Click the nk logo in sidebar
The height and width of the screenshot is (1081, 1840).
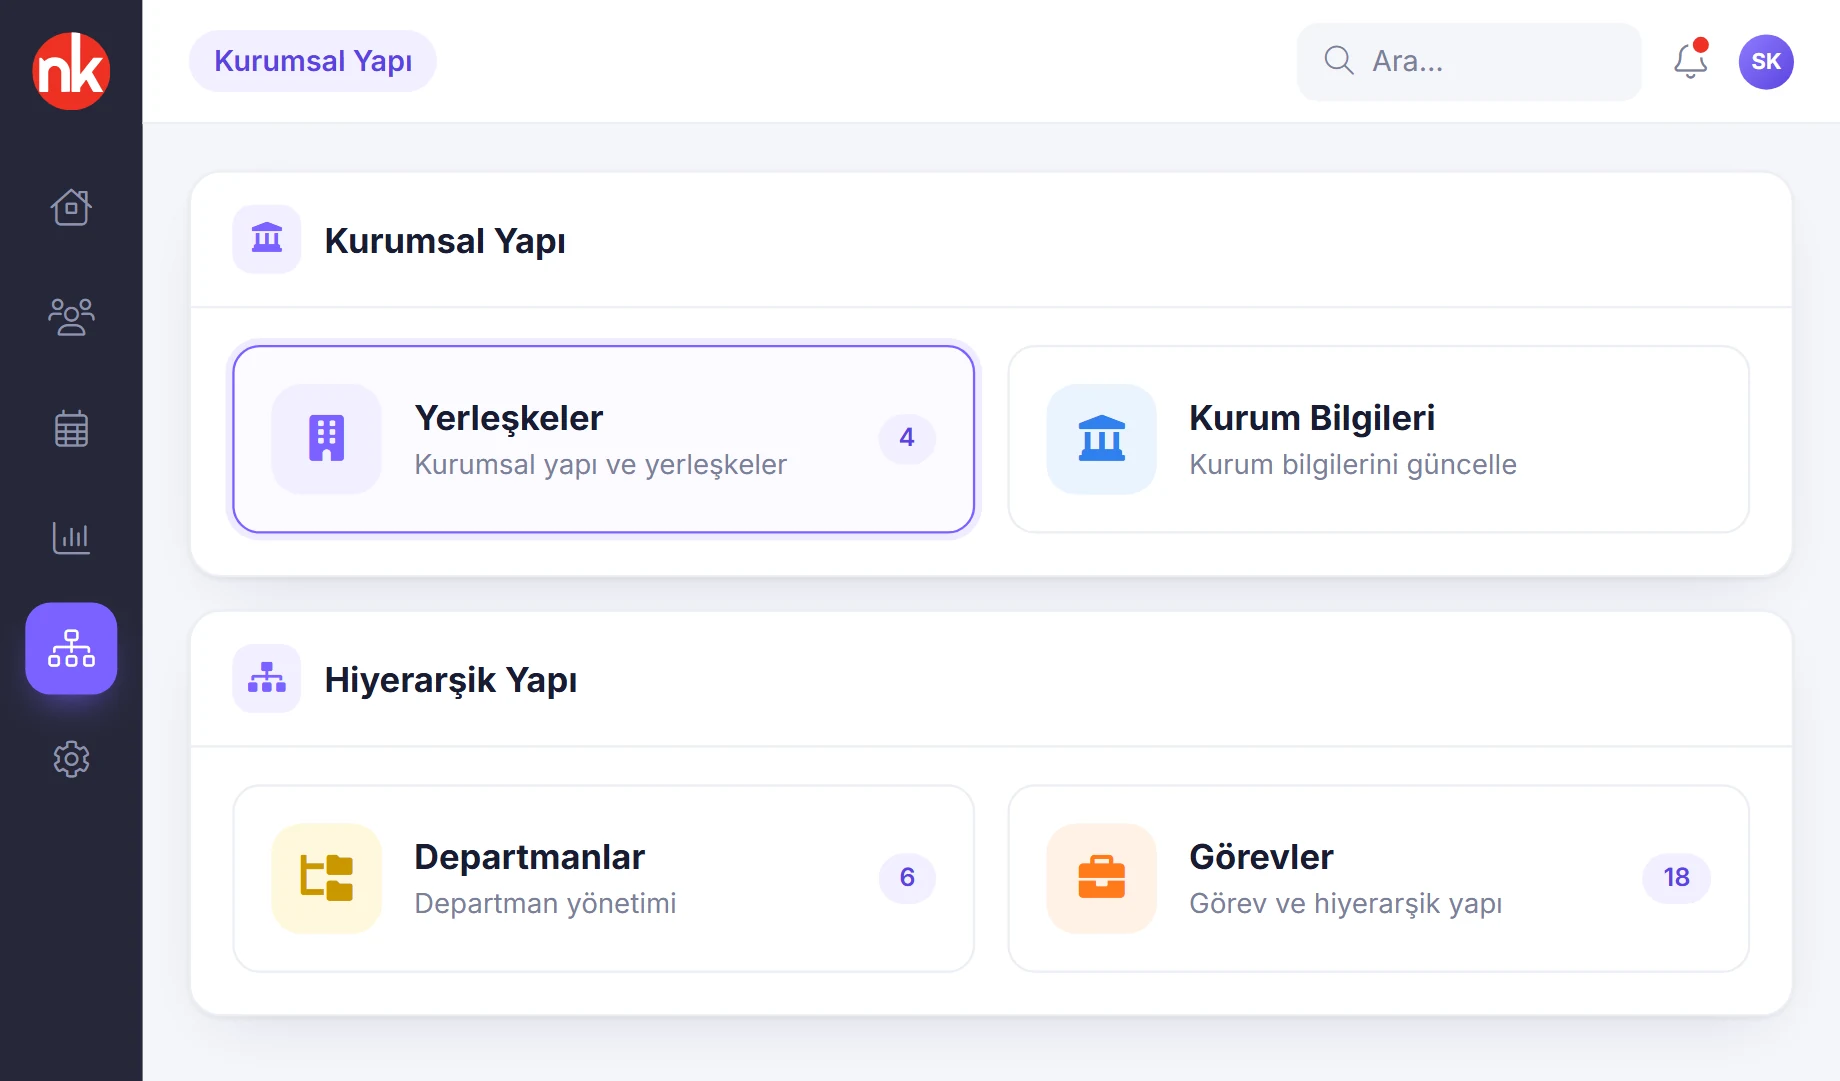[x=71, y=71]
